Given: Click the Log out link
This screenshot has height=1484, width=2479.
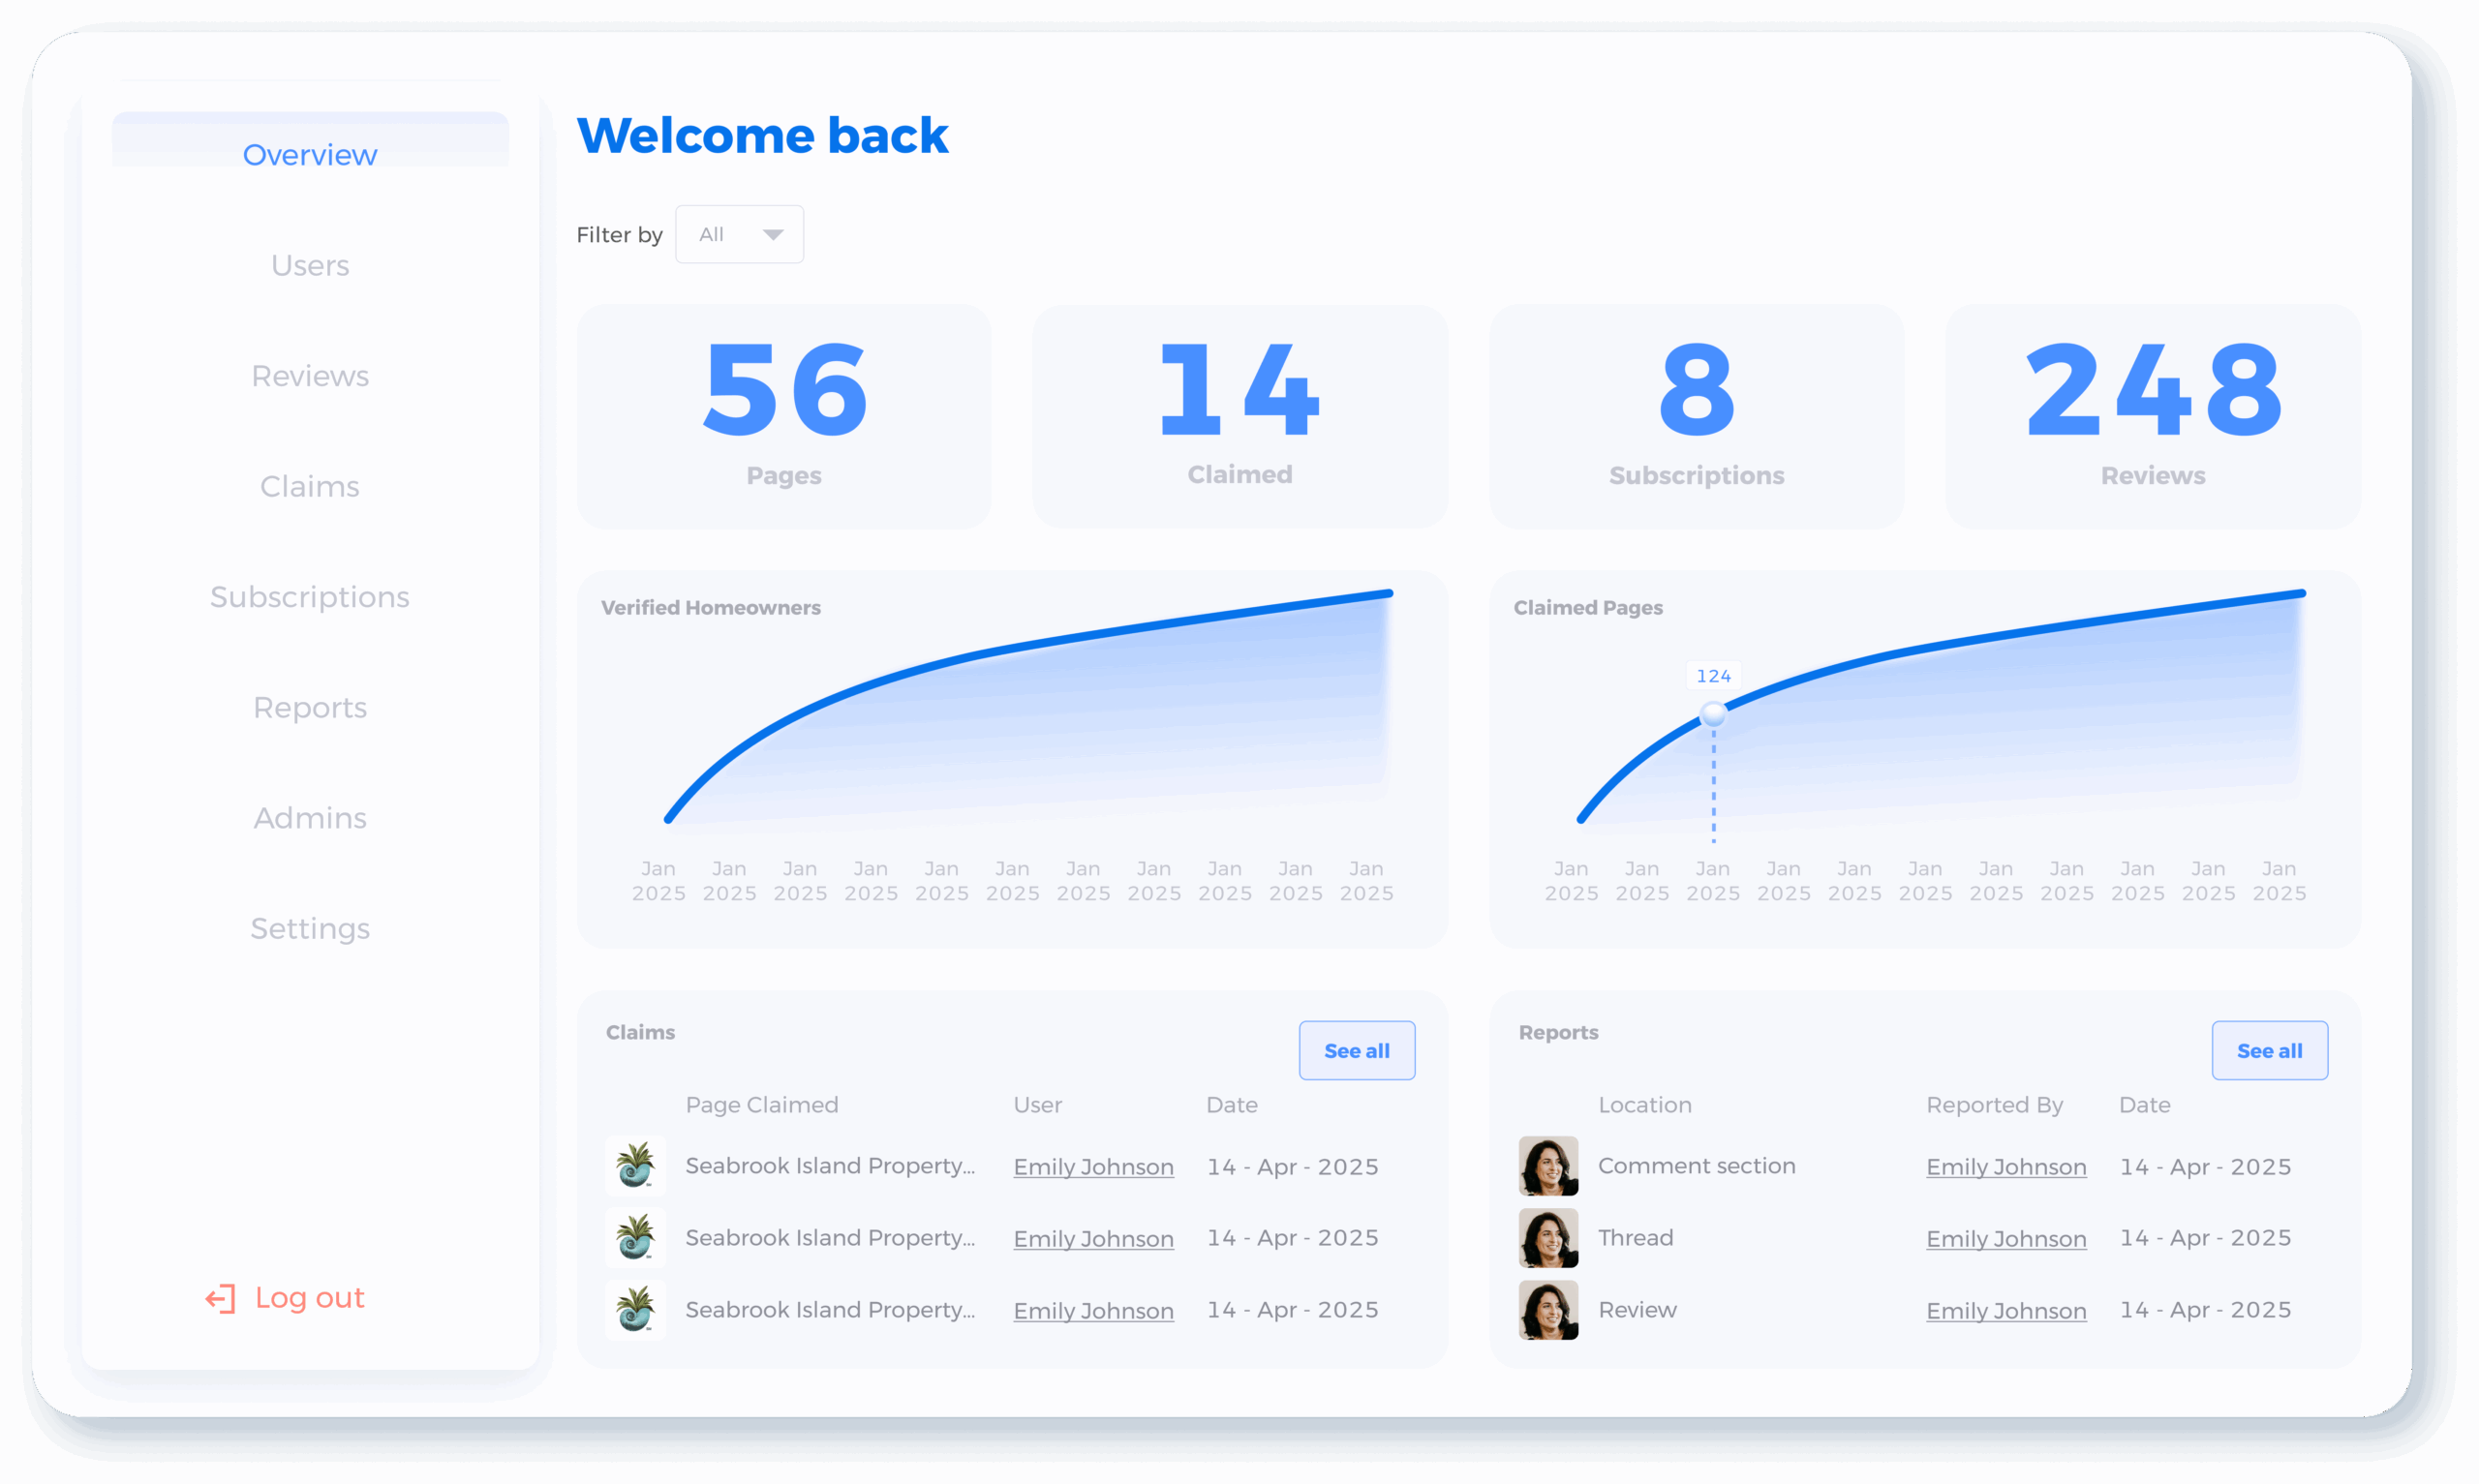Looking at the screenshot, I should click(309, 1298).
